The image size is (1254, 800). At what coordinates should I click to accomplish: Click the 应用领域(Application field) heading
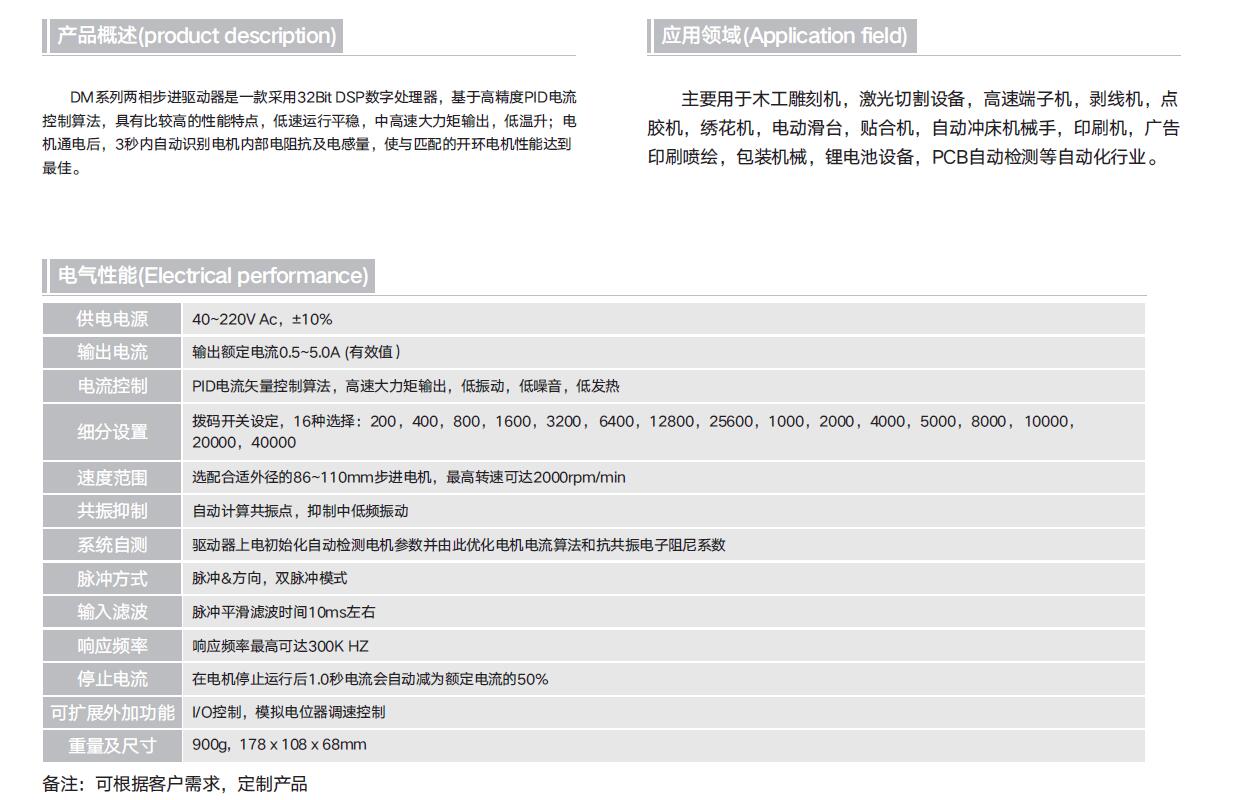tap(784, 36)
